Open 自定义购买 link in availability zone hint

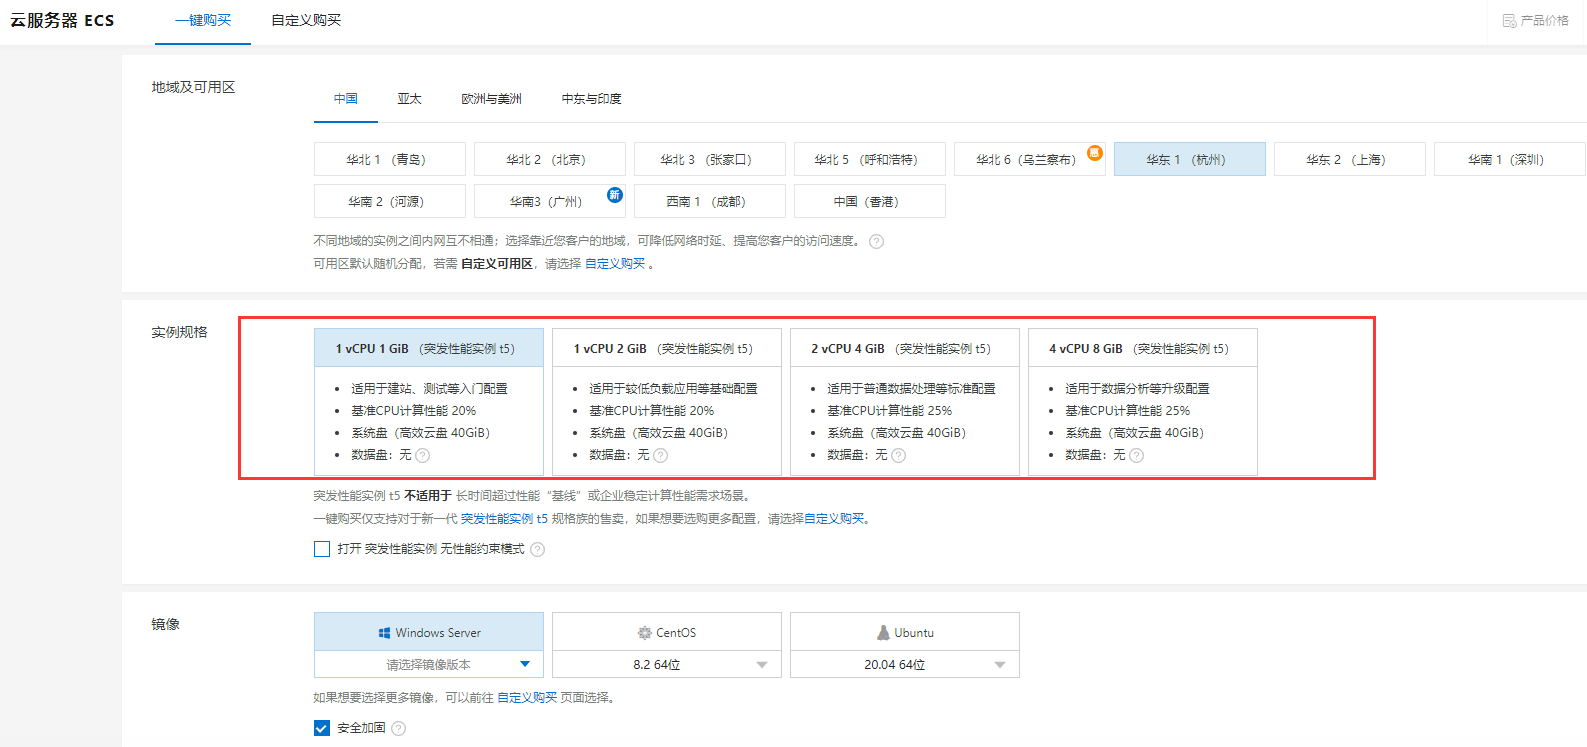pos(615,264)
